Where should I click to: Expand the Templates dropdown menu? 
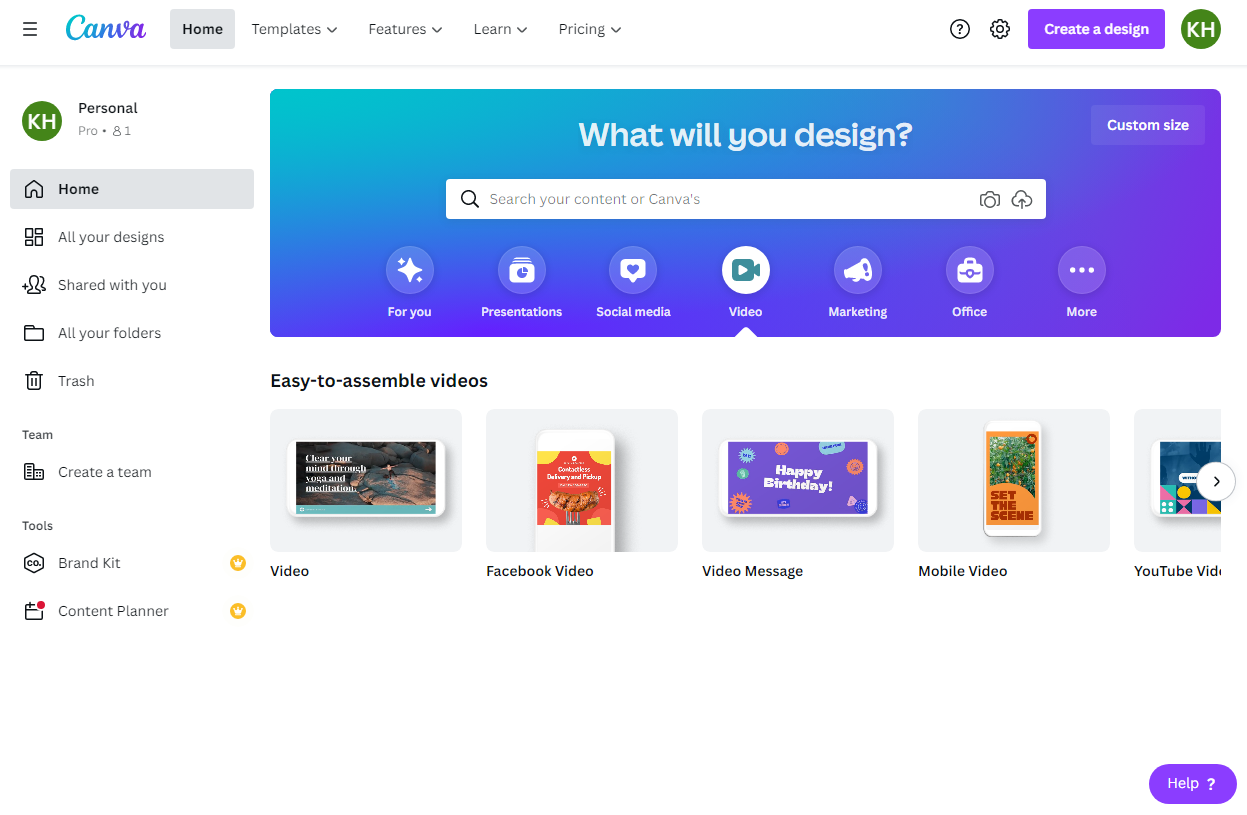click(294, 29)
